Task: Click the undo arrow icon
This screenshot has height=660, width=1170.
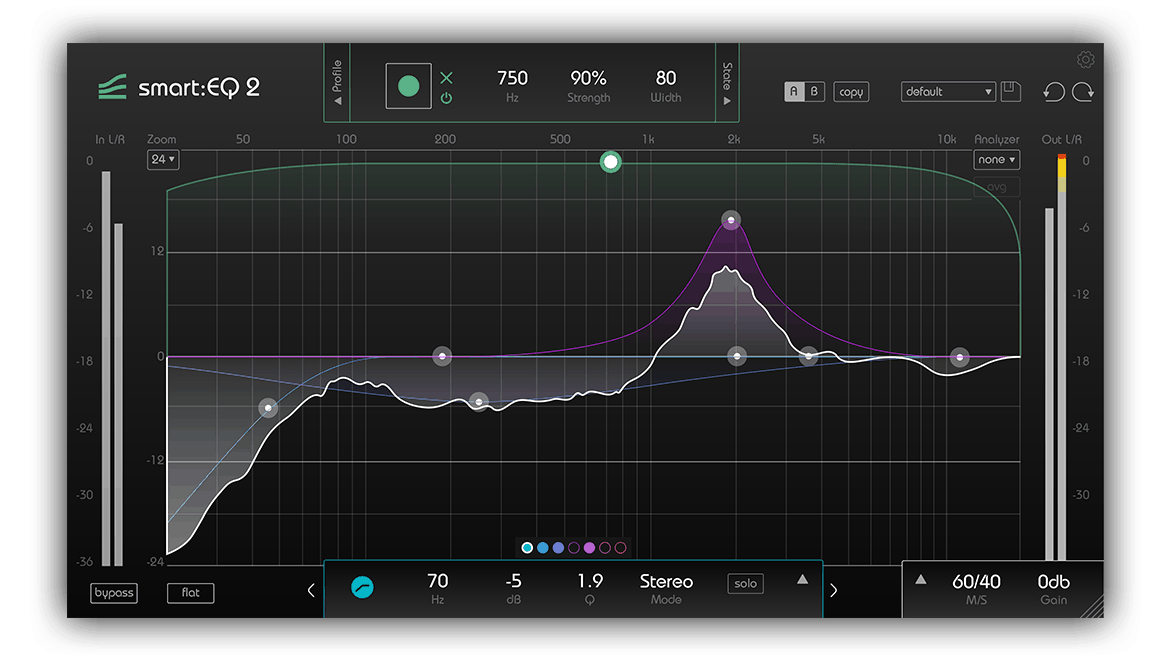Action: click(x=1054, y=92)
